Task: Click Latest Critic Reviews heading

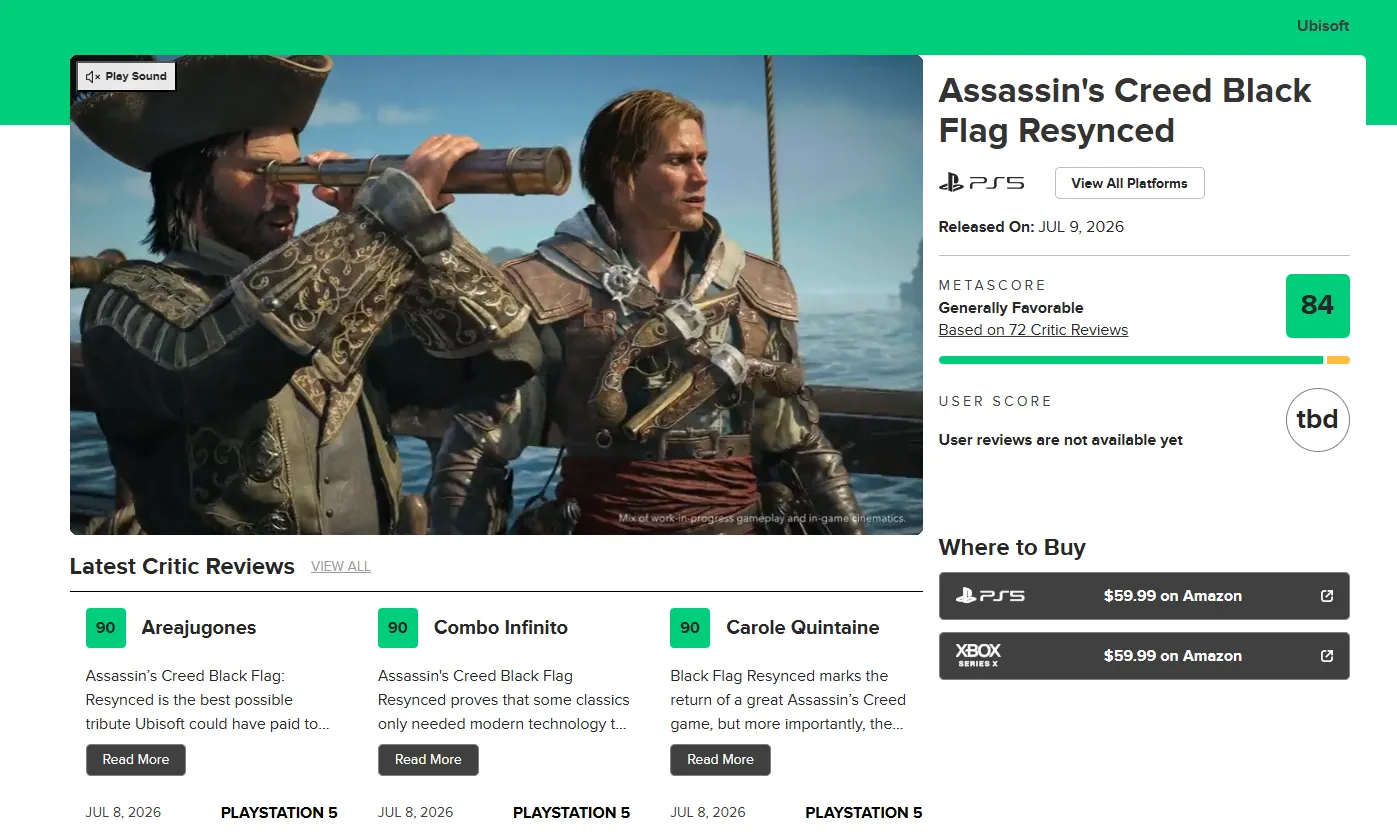Action: tap(182, 567)
